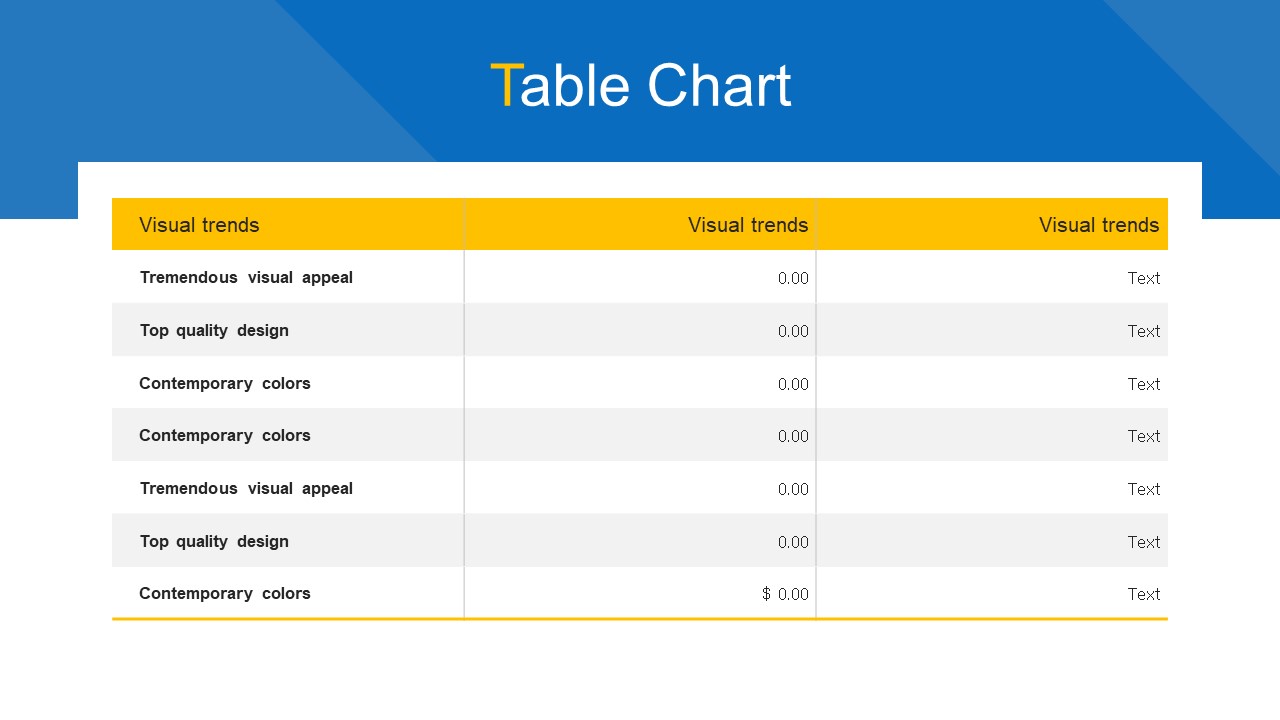
Task: Select the second "Top quality design" row label
Action: [214, 542]
